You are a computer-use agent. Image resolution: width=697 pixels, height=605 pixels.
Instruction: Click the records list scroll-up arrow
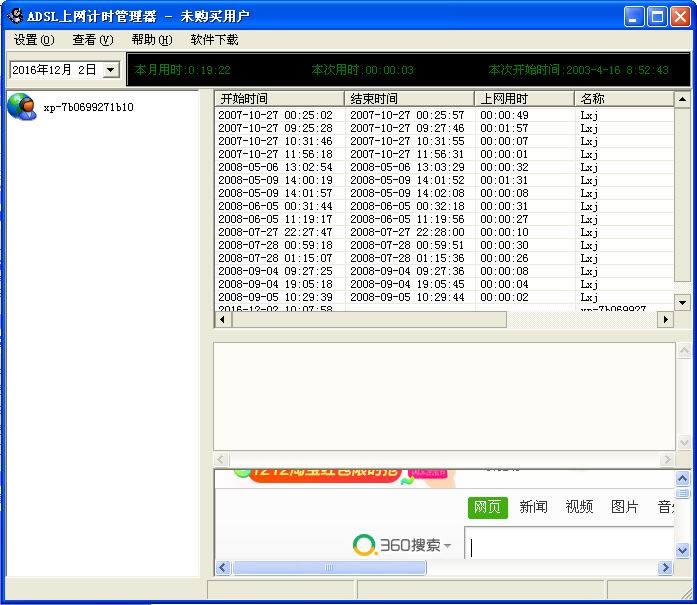point(682,99)
